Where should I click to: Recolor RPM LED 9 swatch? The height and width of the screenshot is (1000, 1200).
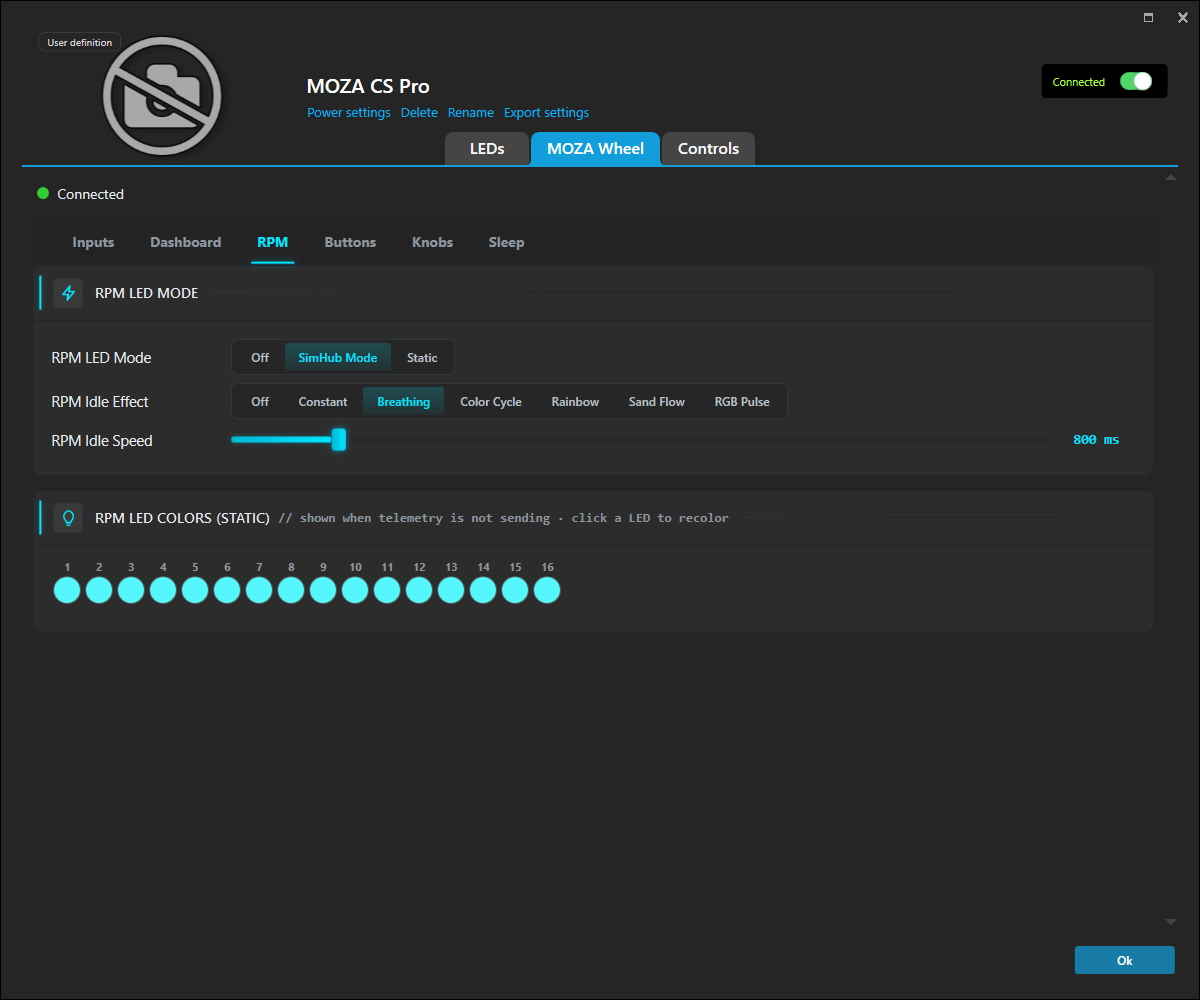coord(323,590)
